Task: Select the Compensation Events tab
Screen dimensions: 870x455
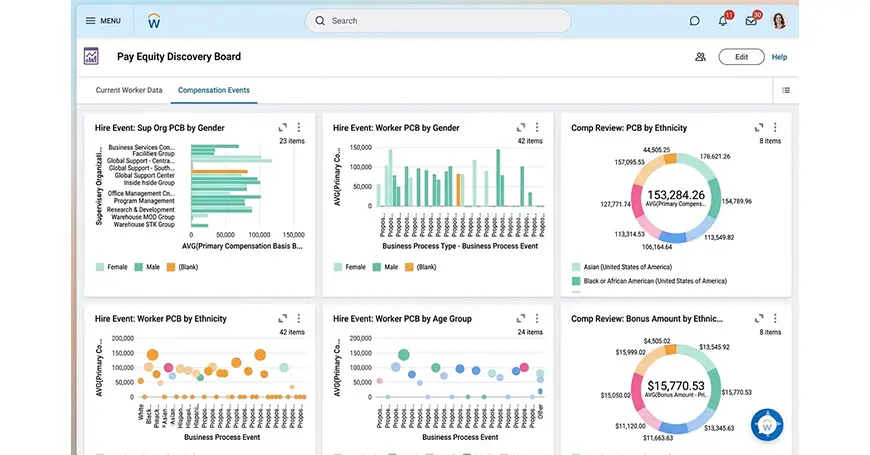Action: [x=214, y=90]
